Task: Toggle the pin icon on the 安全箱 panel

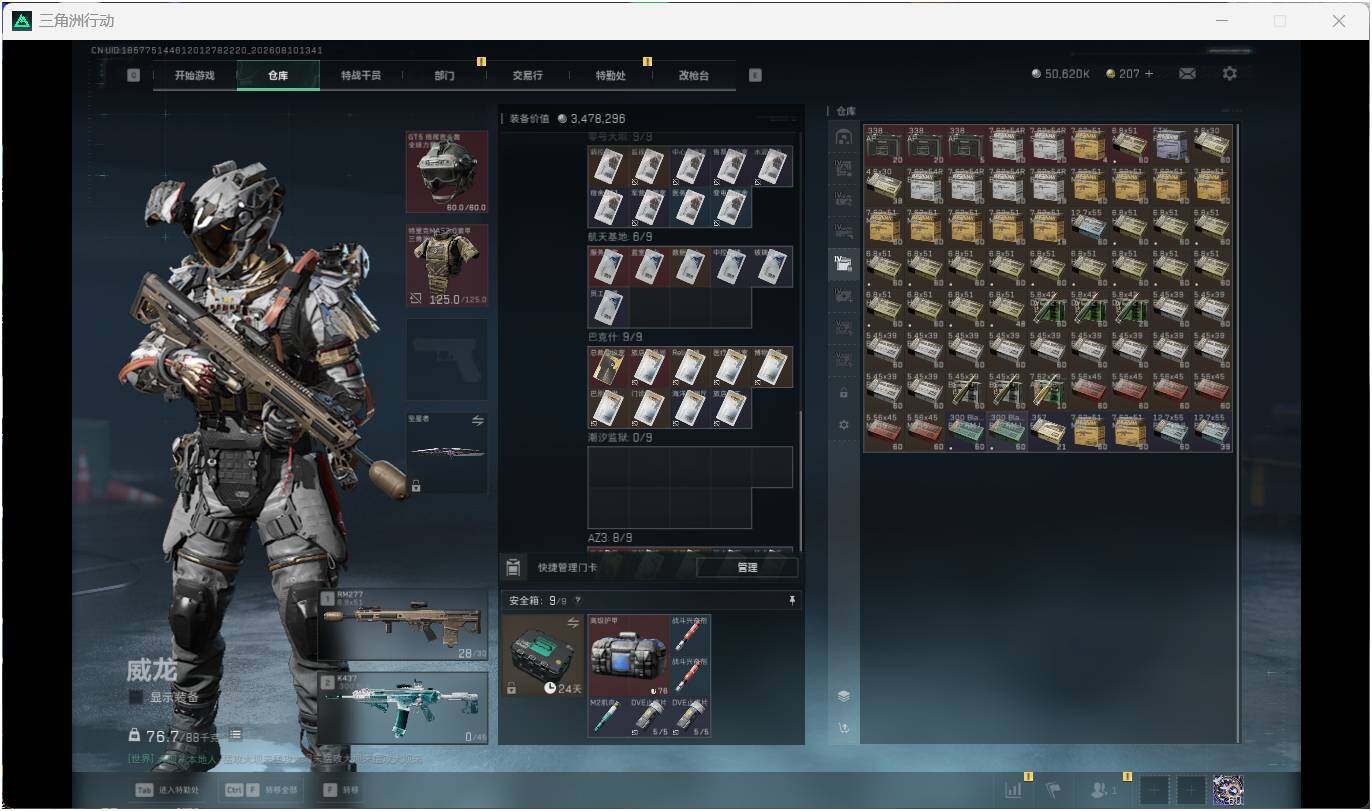Action: [x=792, y=600]
